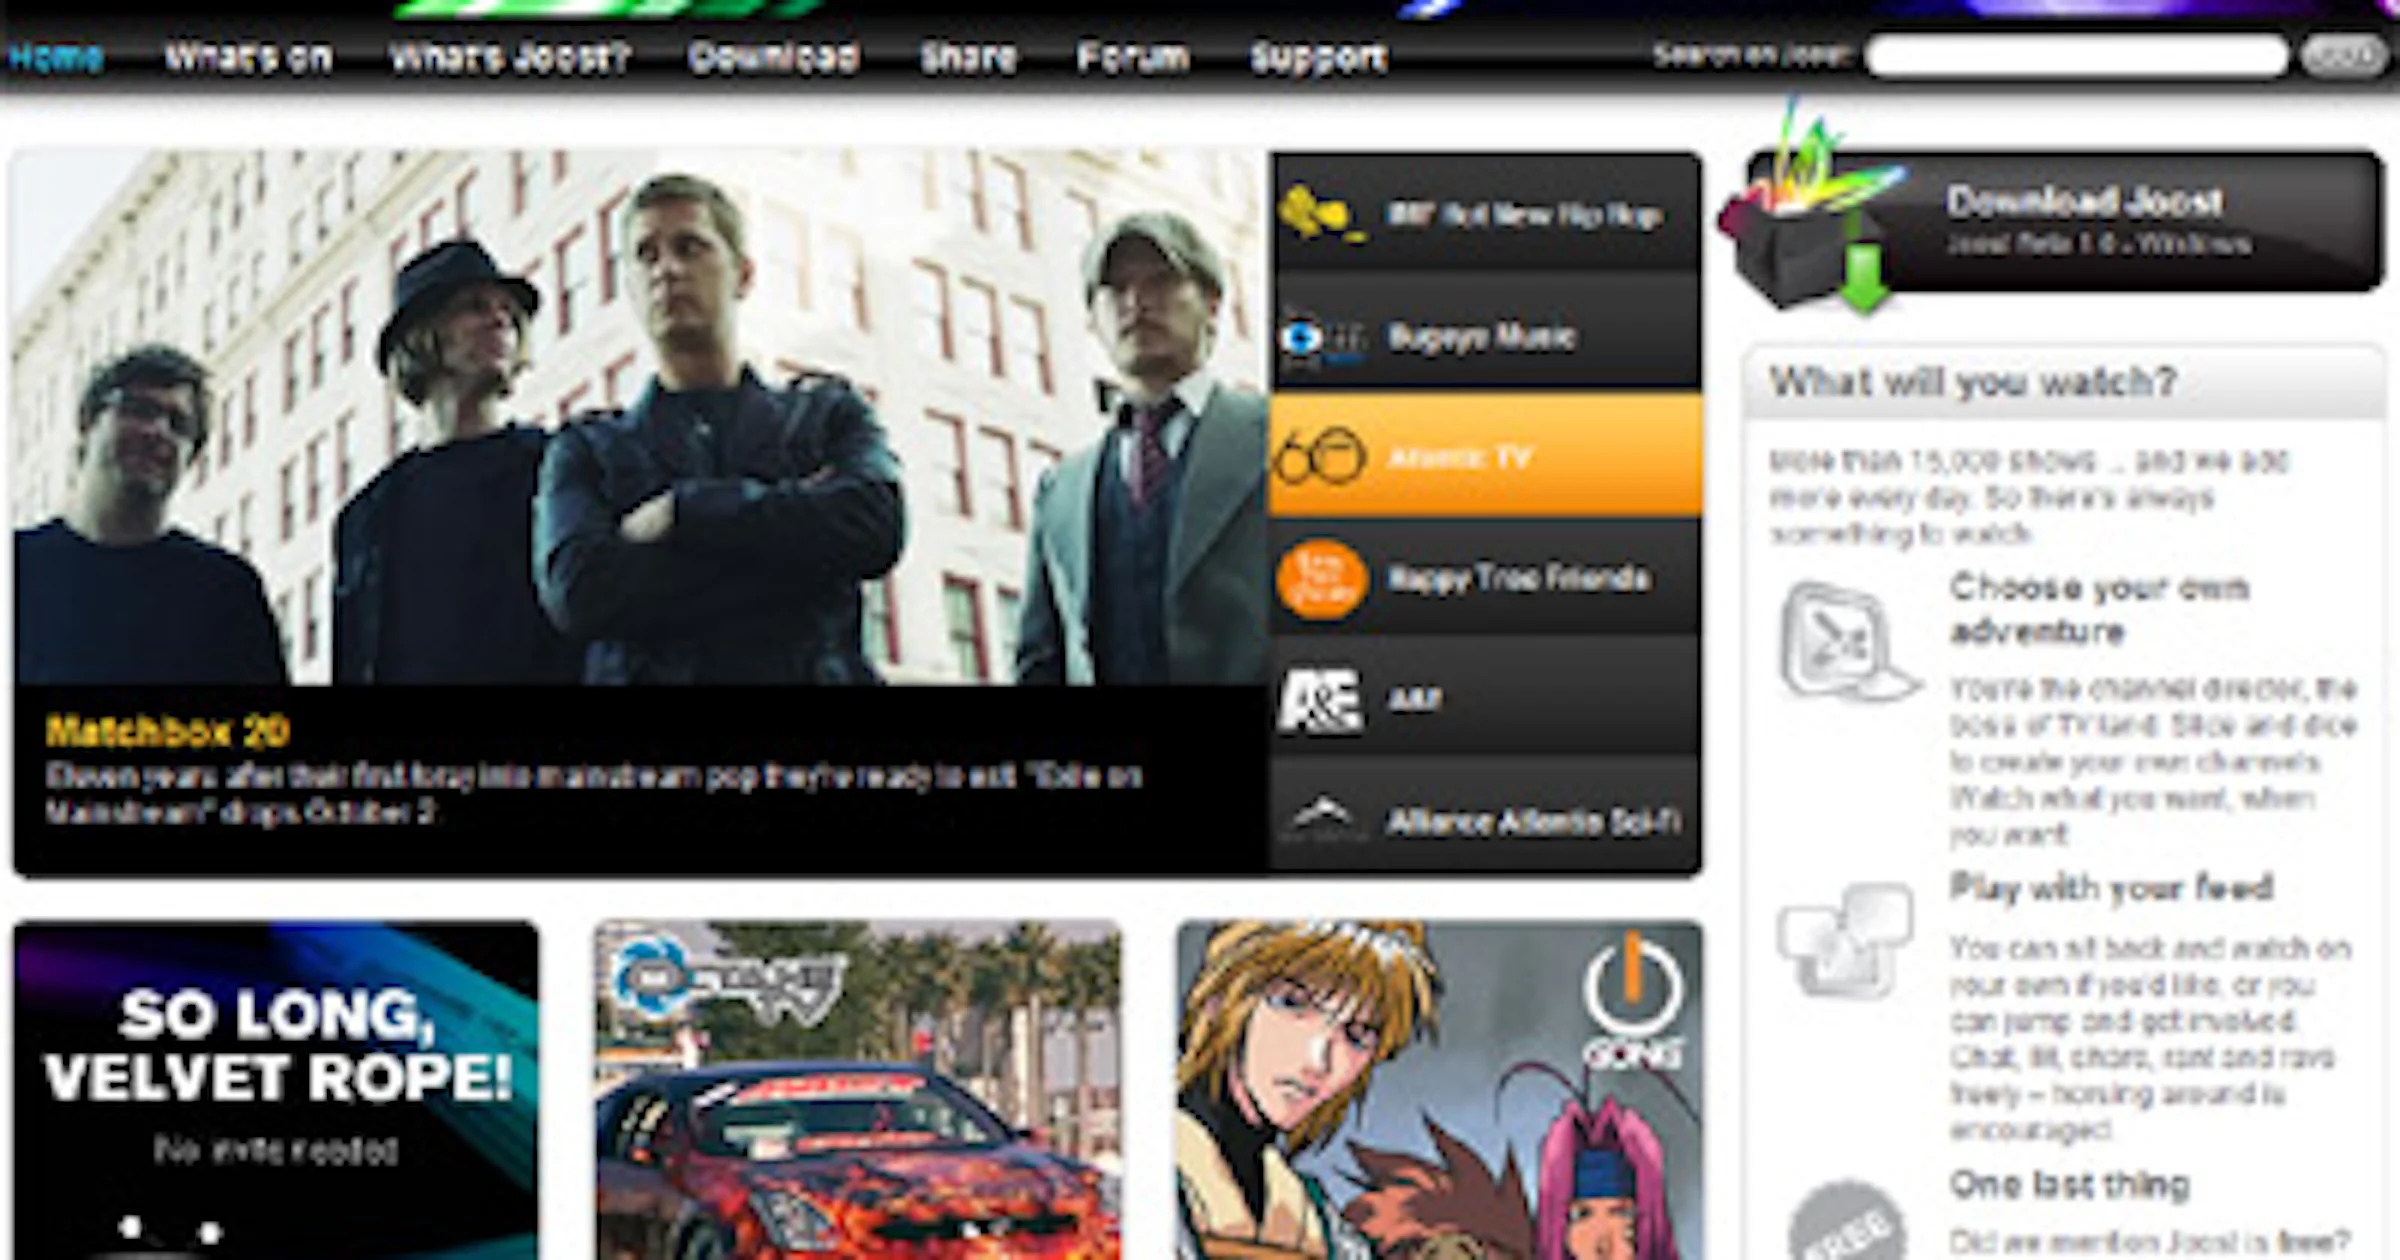Select the highlighted Atlantic TV channel name
Viewport: 2400px width, 1260px height.
(1459, 458)
